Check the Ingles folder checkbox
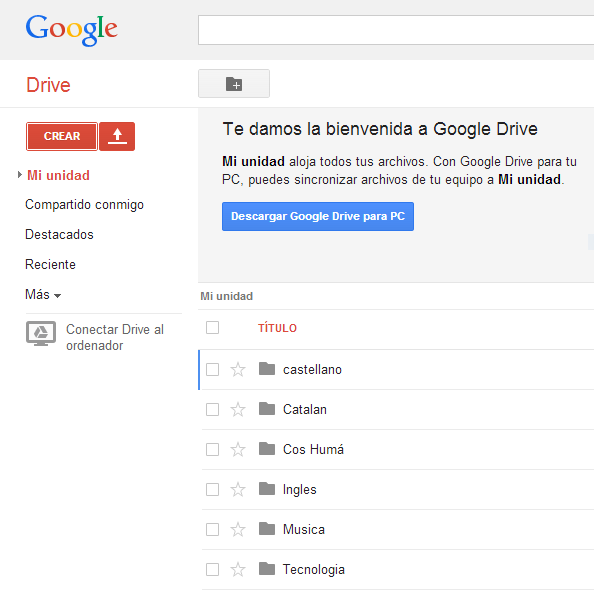594x597 pixels. click(x=212, y=489)
